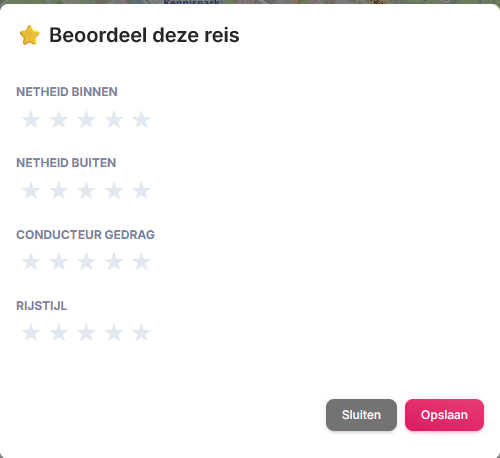Choose five stars for Conducteur Gedrag
500x458 pixels.
tap(141, 261)
